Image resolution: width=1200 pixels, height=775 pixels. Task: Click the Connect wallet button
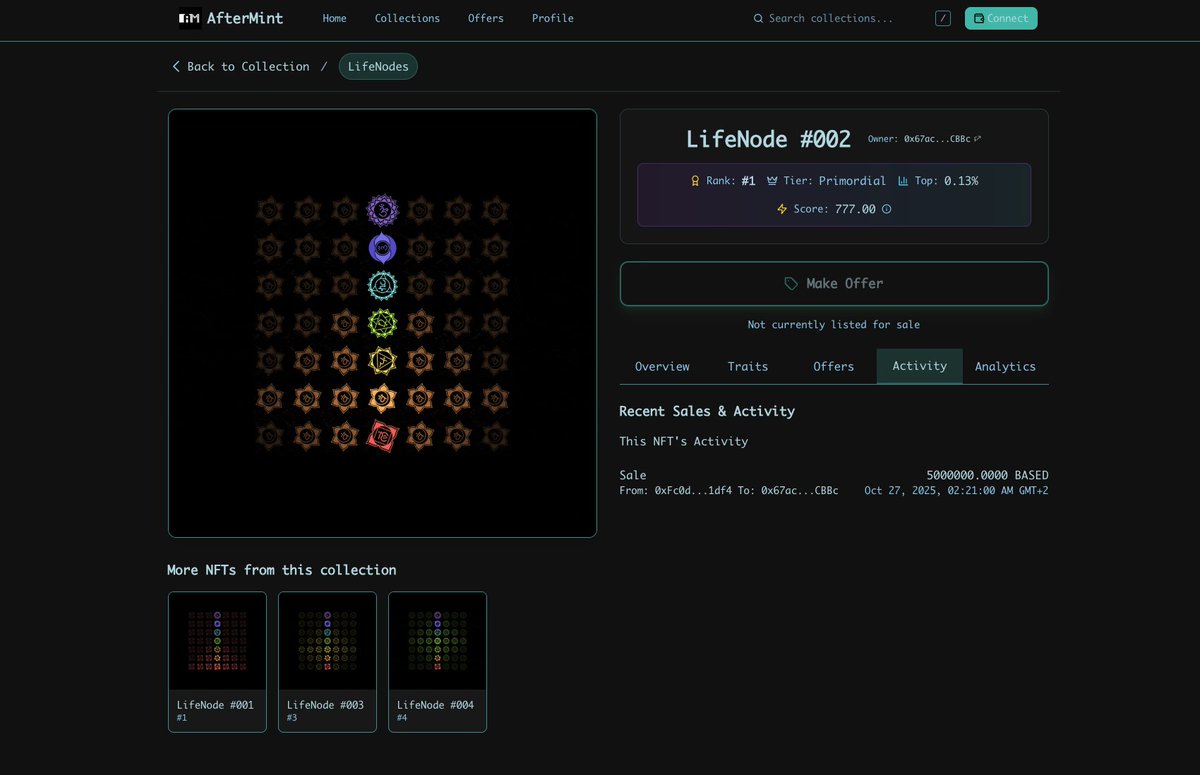[1001, 18]
